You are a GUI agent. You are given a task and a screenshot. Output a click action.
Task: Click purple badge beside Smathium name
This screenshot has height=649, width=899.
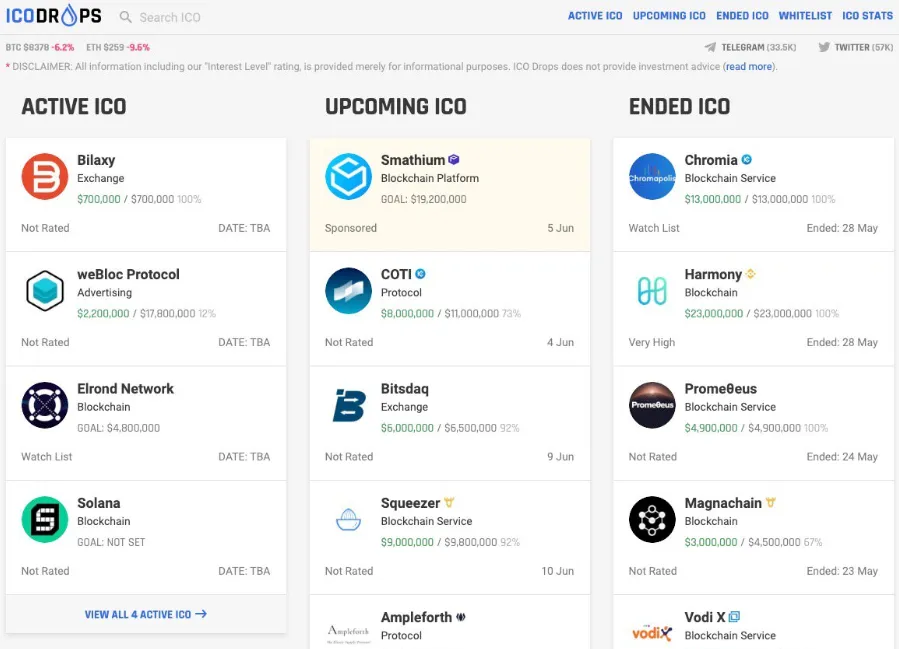coord(454,159)
